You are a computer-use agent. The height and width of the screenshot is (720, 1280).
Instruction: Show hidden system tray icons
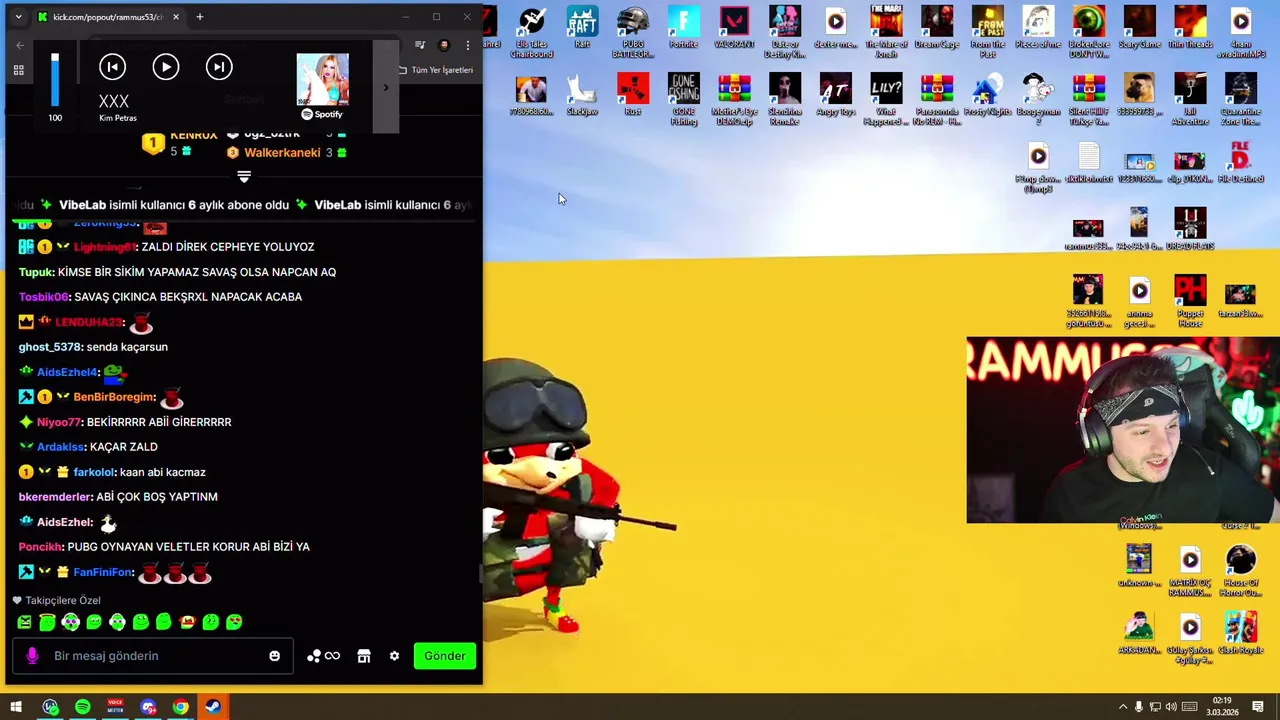click(x=1122, y=707)
